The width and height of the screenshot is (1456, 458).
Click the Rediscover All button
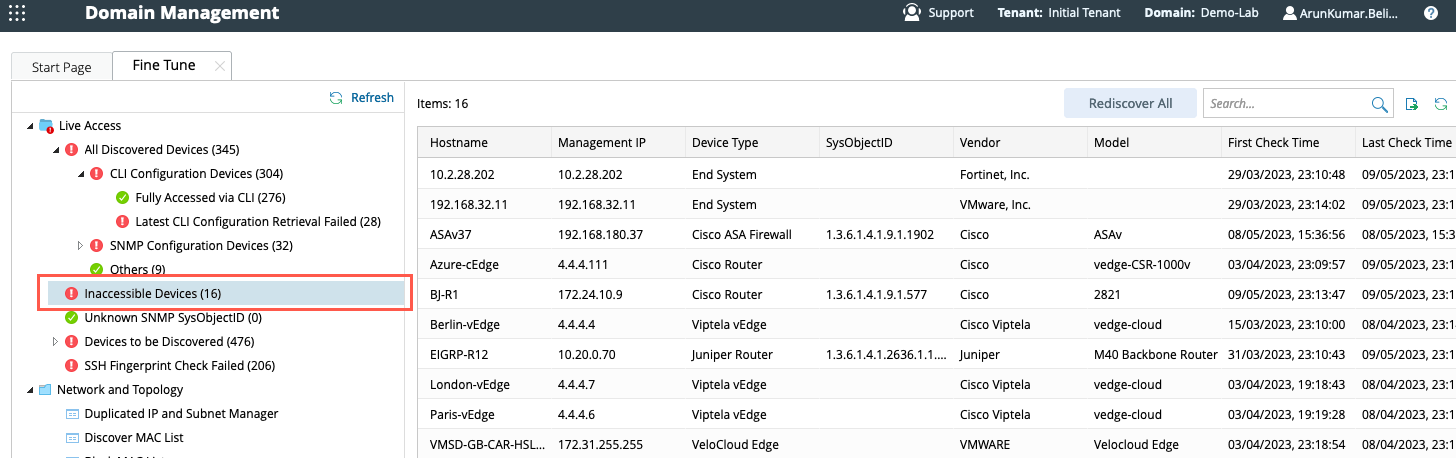(x=1130, y=103)
